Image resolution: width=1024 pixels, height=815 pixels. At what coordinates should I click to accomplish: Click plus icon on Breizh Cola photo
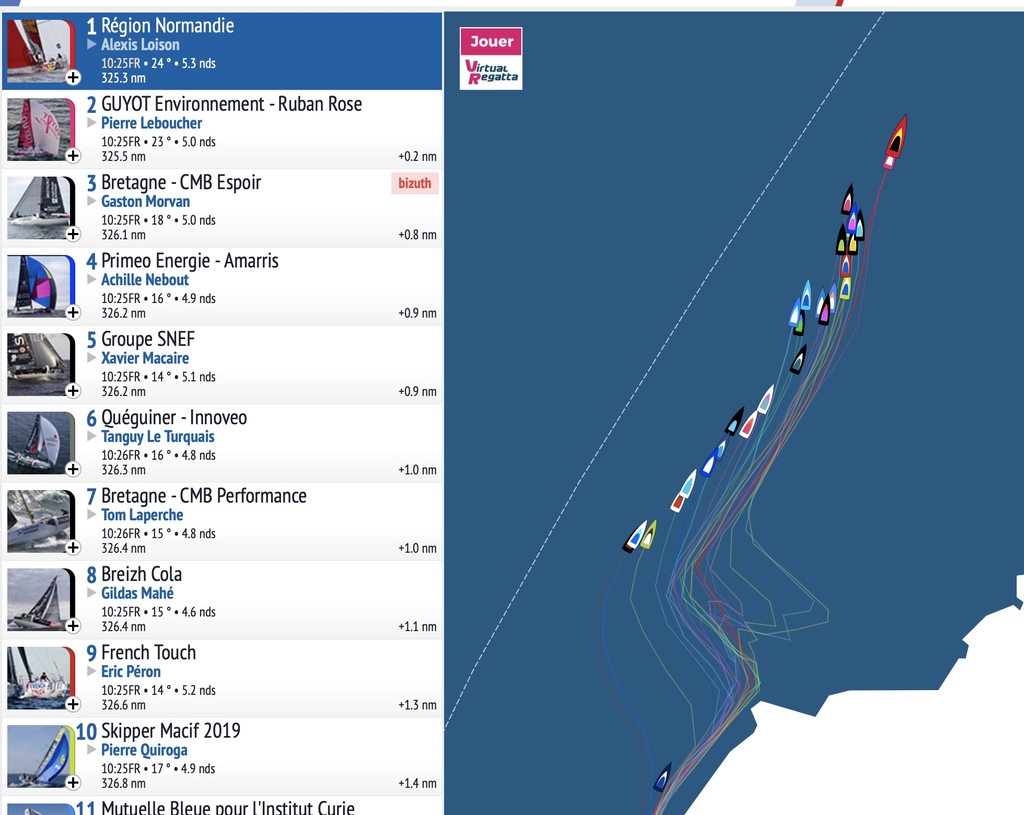(x=73, y=626)
